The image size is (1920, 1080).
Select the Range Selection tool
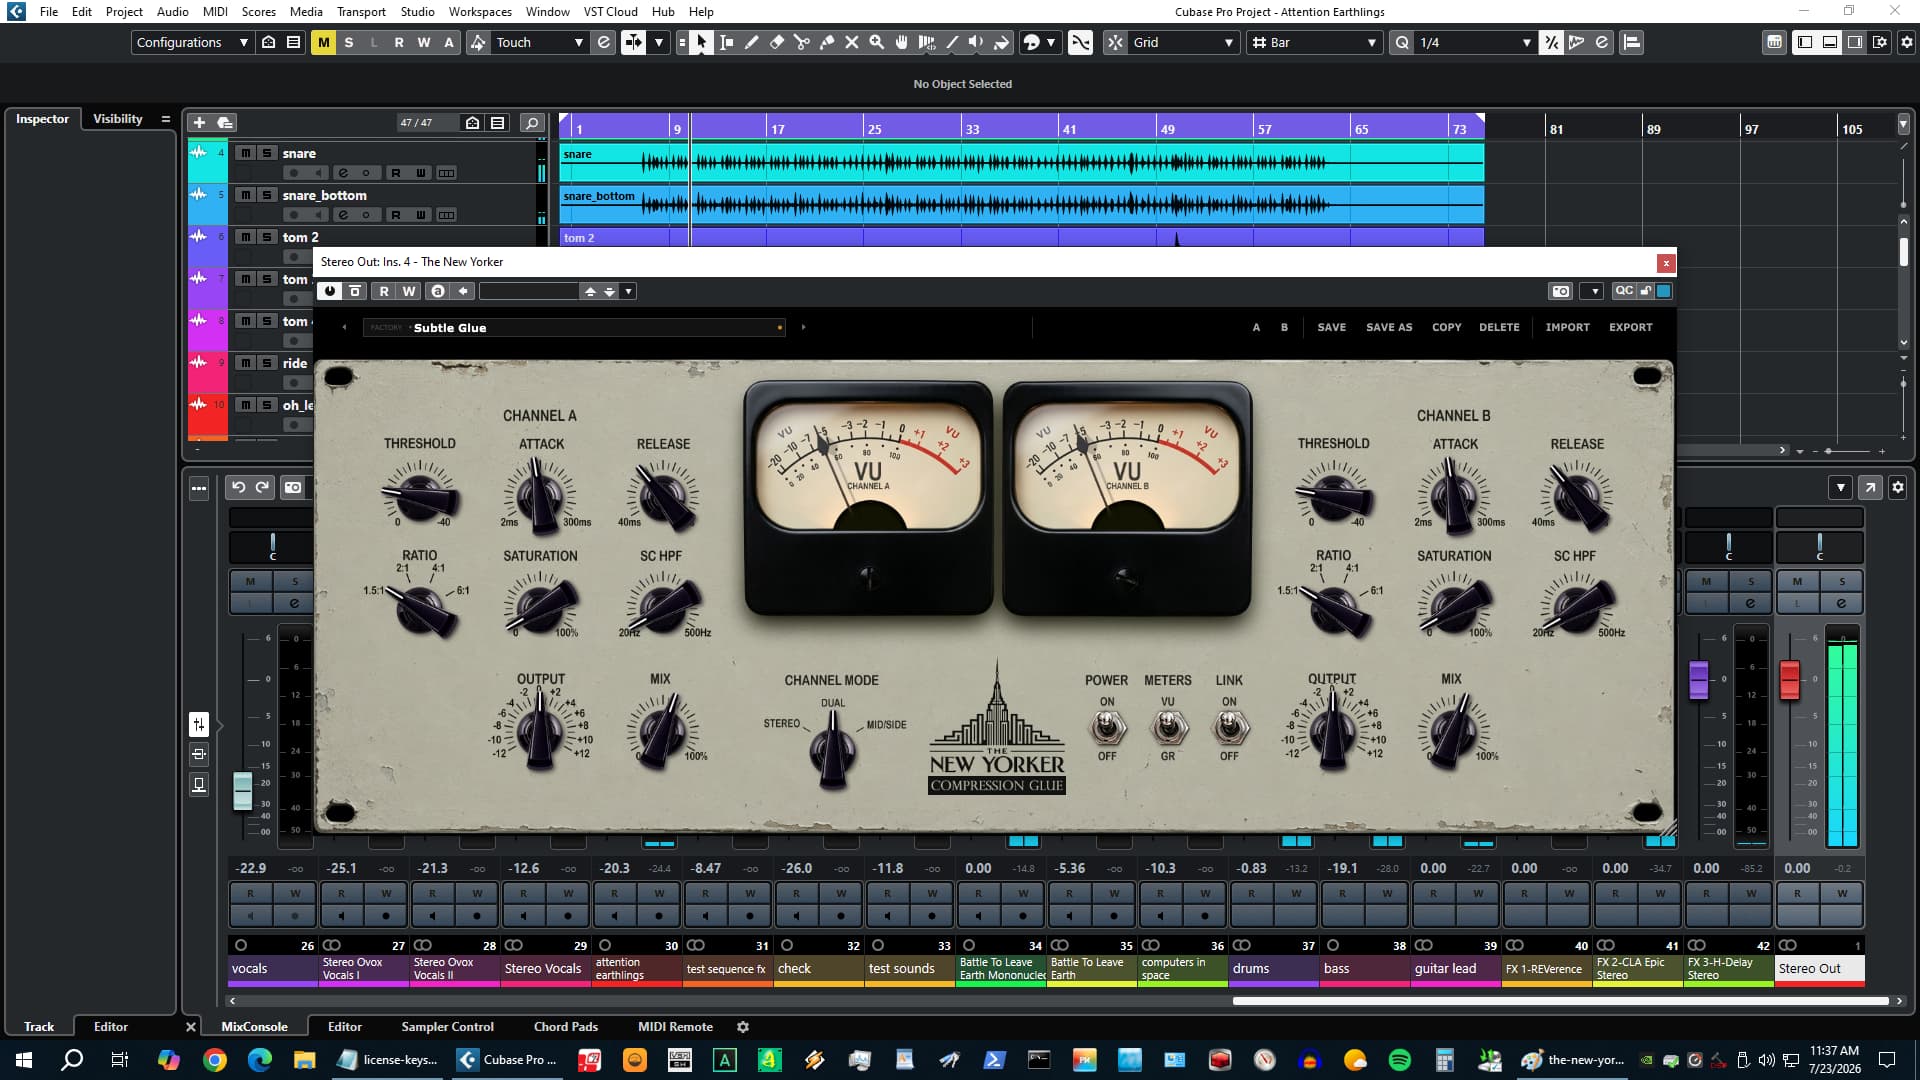tap(726, 42)
